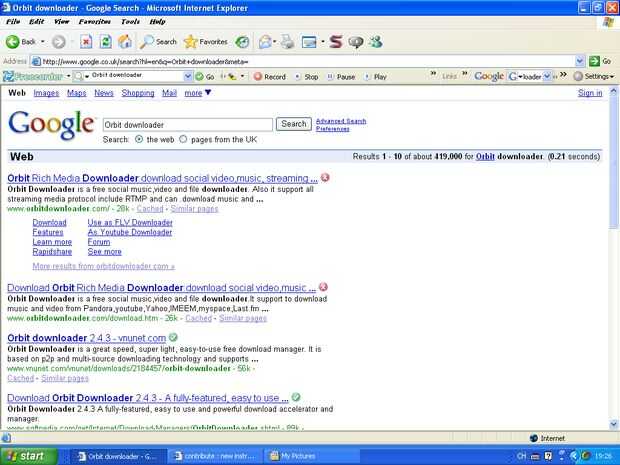This screenshot has width=620, height=465.
Task: Click the Refresh page icon
Action: (x=106, y=42)
